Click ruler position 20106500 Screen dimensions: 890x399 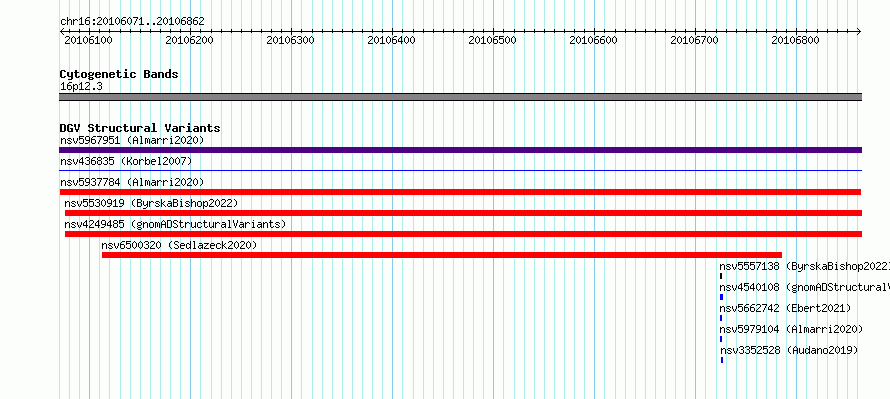point(492,40)
